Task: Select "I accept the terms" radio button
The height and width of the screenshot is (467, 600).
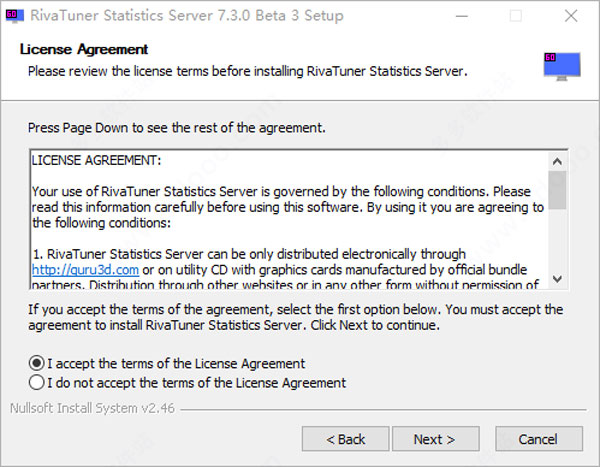Action: tap(38, 363)
